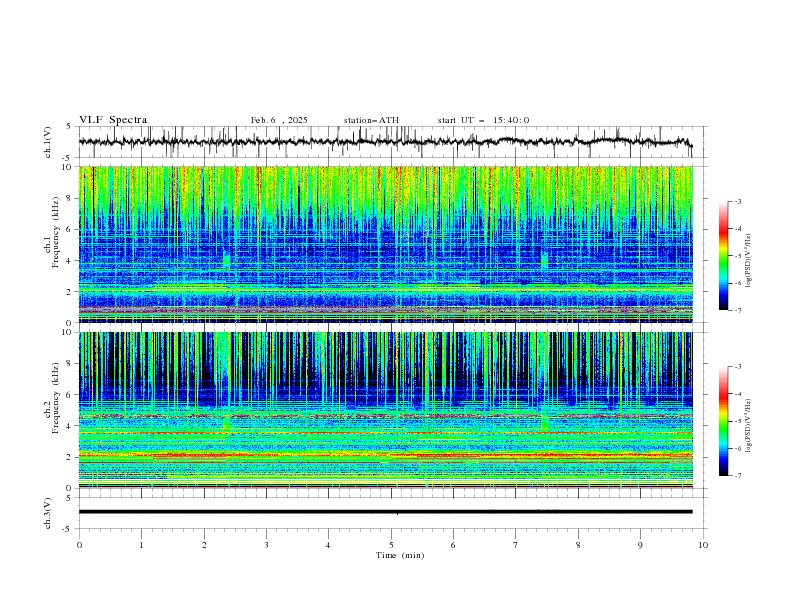
Task: Click the lower 'log(PSD)(V²/Hz)' colorbar label
Action: click(749, 426)
